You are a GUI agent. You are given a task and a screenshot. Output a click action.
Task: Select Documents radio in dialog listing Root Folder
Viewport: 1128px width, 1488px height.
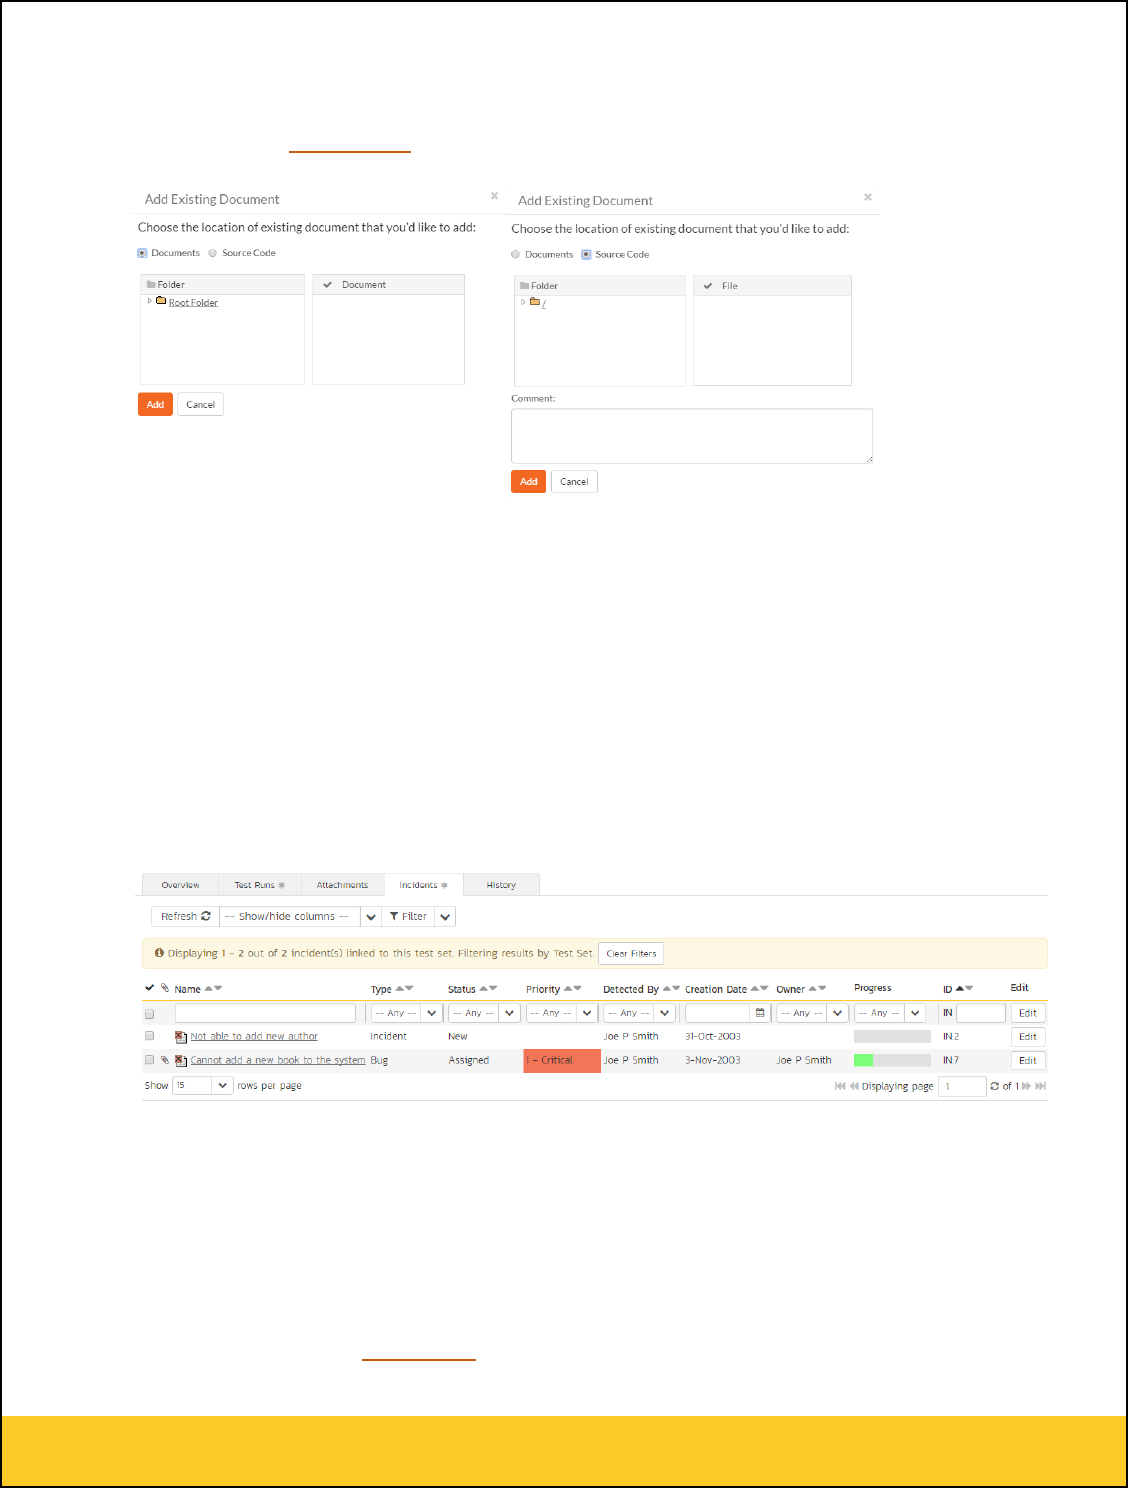(x=142, y=253)
